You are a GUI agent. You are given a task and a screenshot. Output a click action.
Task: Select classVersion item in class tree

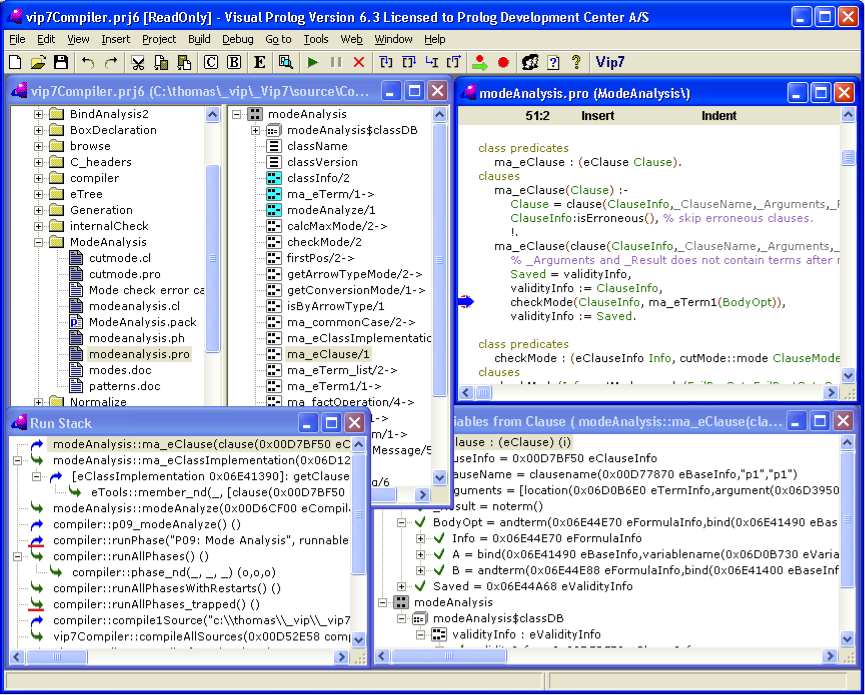[x=322, y=162]
